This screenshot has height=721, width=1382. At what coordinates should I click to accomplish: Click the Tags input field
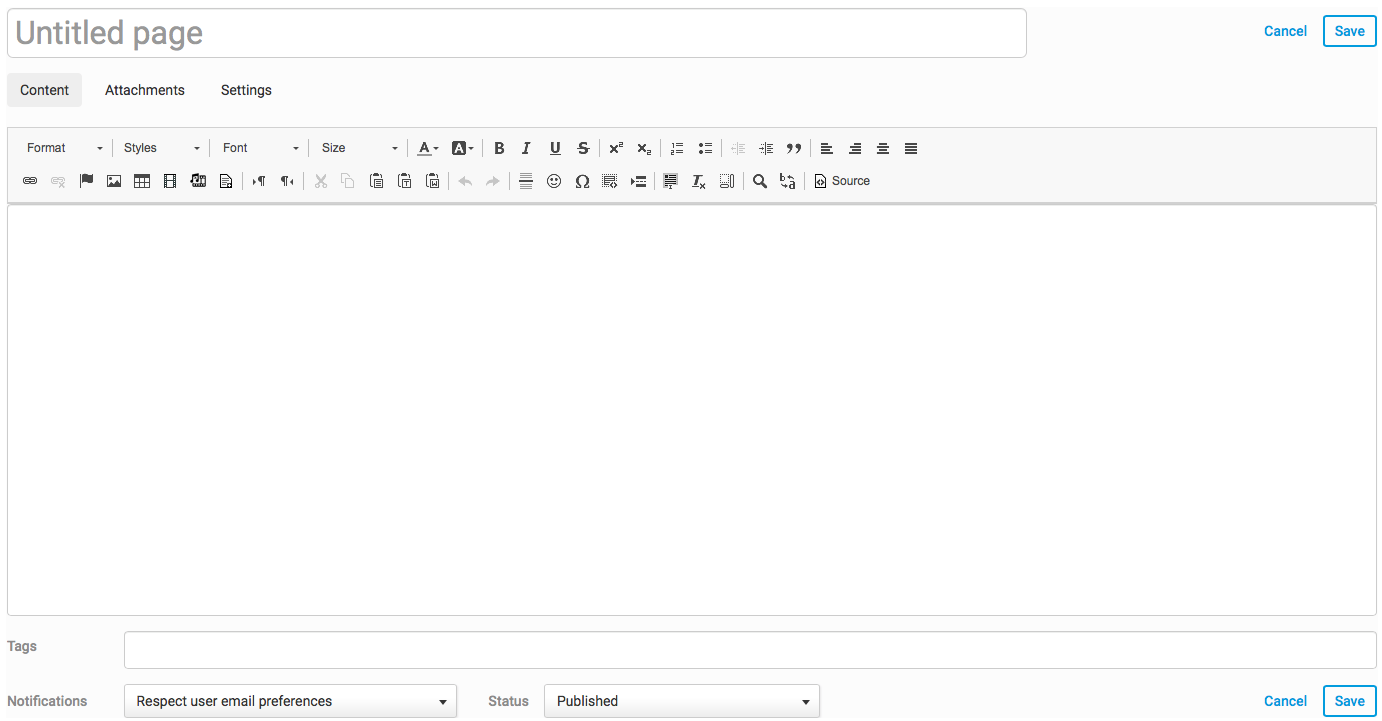tap(750, 650)
